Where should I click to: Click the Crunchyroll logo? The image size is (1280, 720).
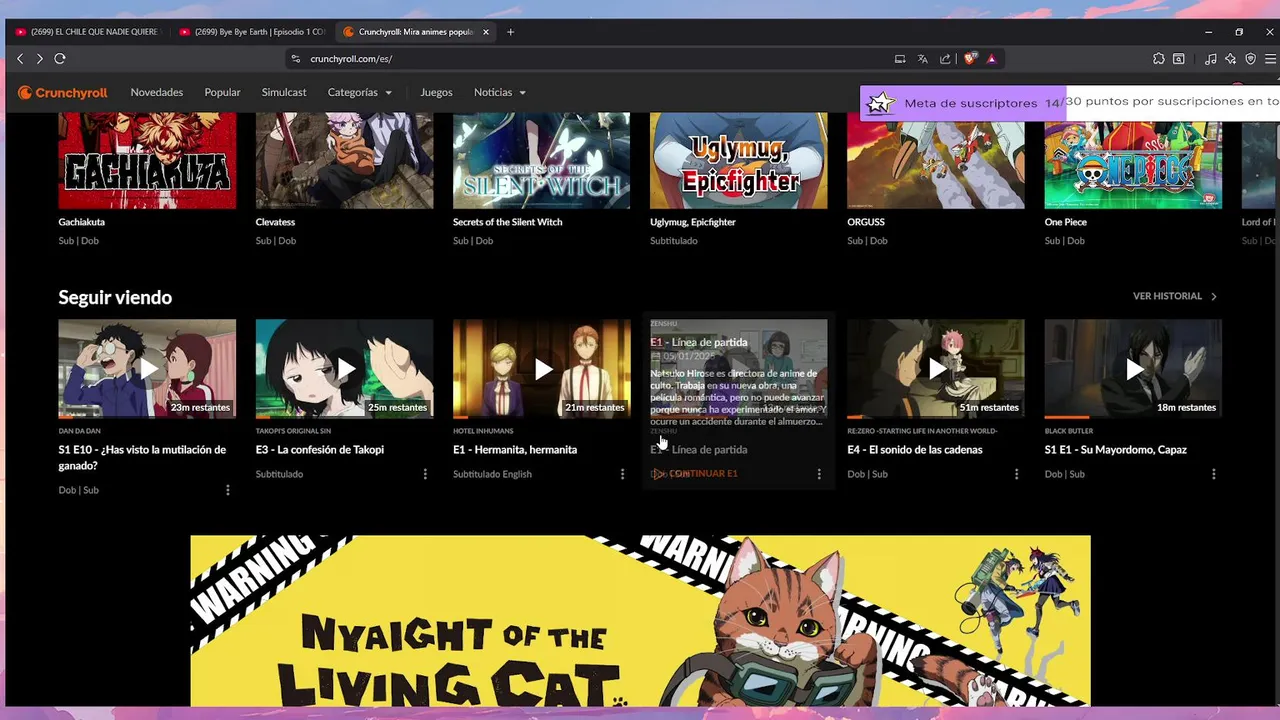click(x=62, y=92)
